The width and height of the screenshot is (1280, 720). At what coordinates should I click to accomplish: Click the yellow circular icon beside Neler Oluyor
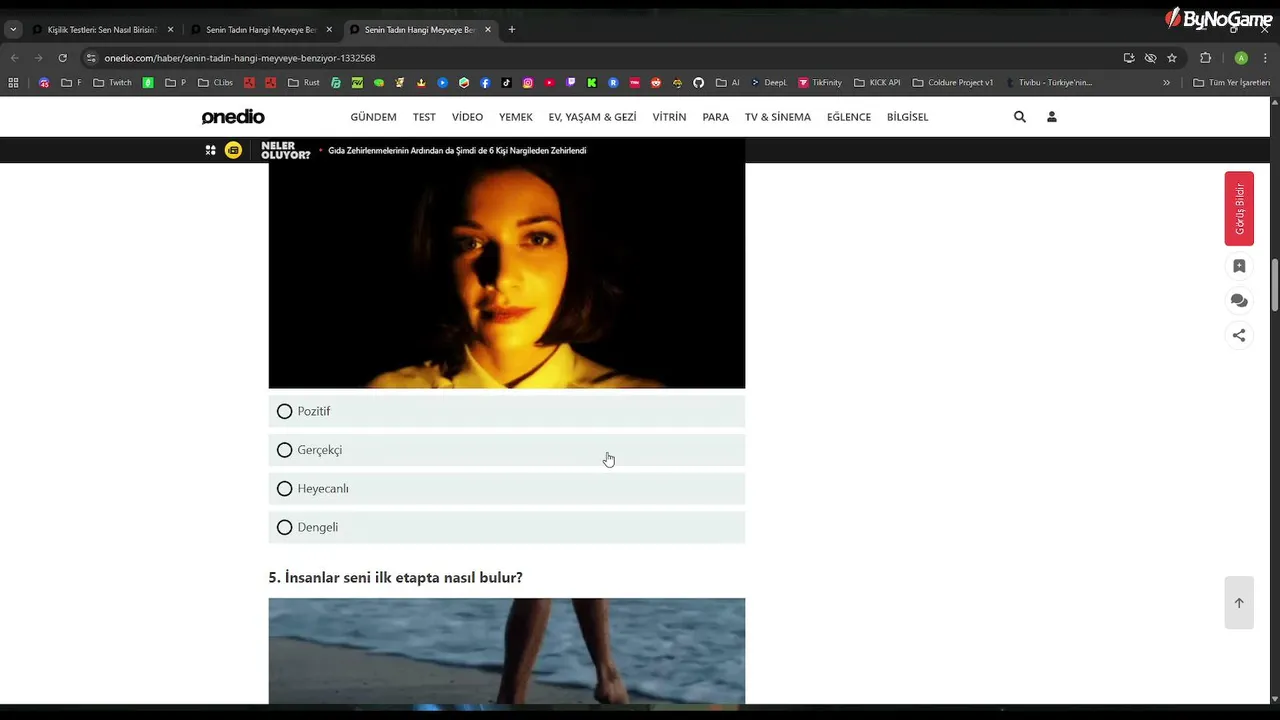(233, 150)
